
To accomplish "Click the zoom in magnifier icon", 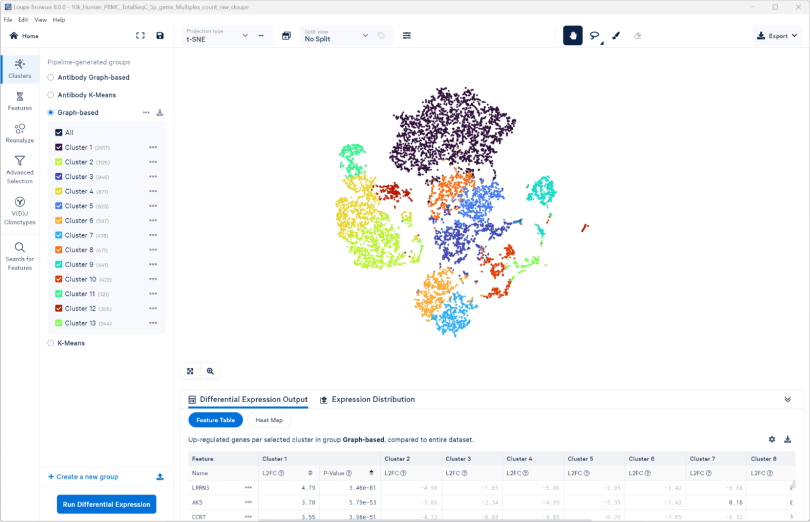I will click(x=210, y=371).
